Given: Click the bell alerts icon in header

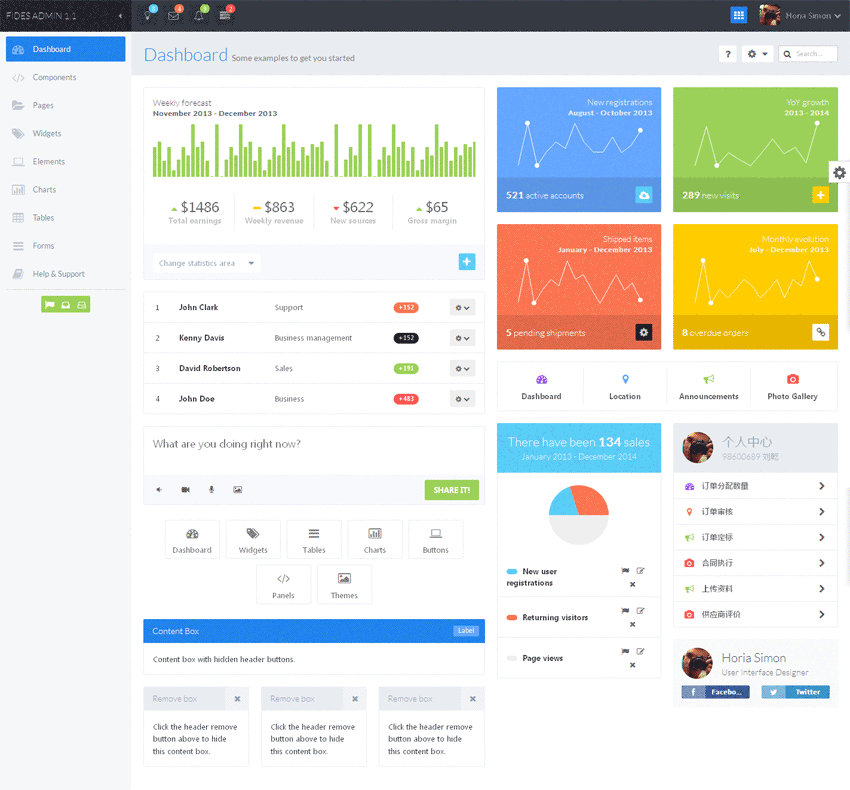Looking at the screenshot, I should 200,16.
